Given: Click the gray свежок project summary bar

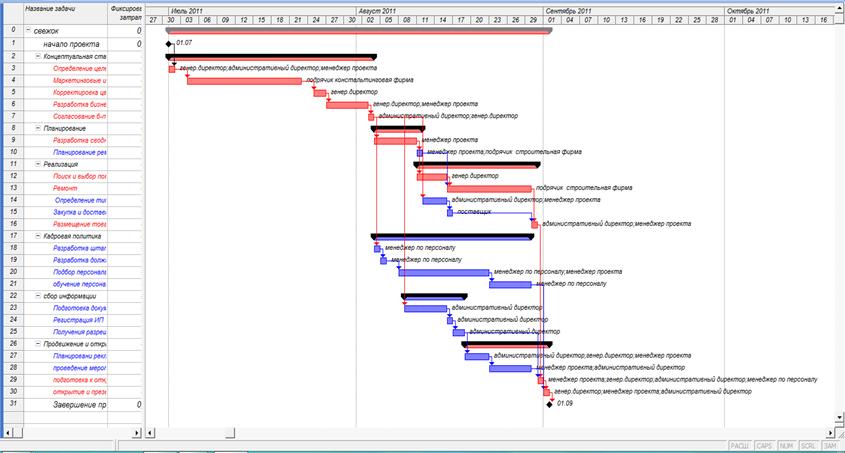Looking at the screenshot, I should 358,31.
